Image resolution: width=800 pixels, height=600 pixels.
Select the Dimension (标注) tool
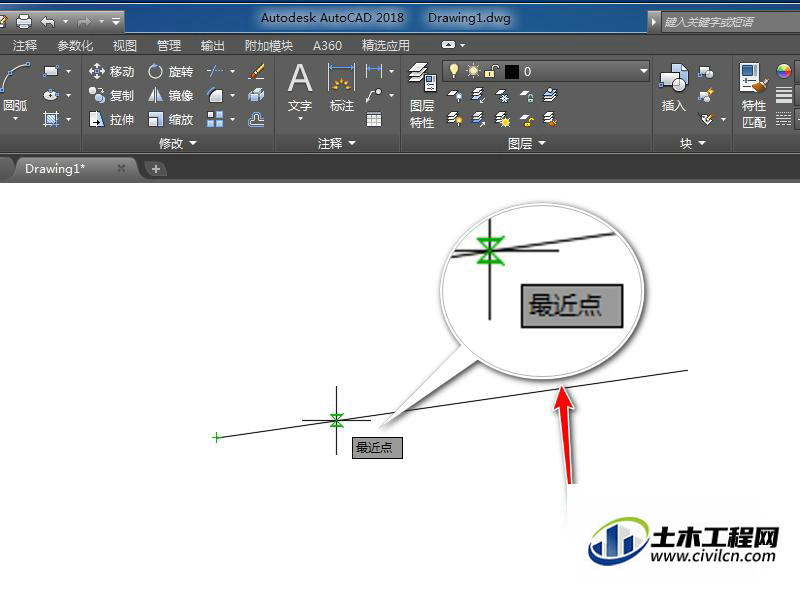coord(341,87)
